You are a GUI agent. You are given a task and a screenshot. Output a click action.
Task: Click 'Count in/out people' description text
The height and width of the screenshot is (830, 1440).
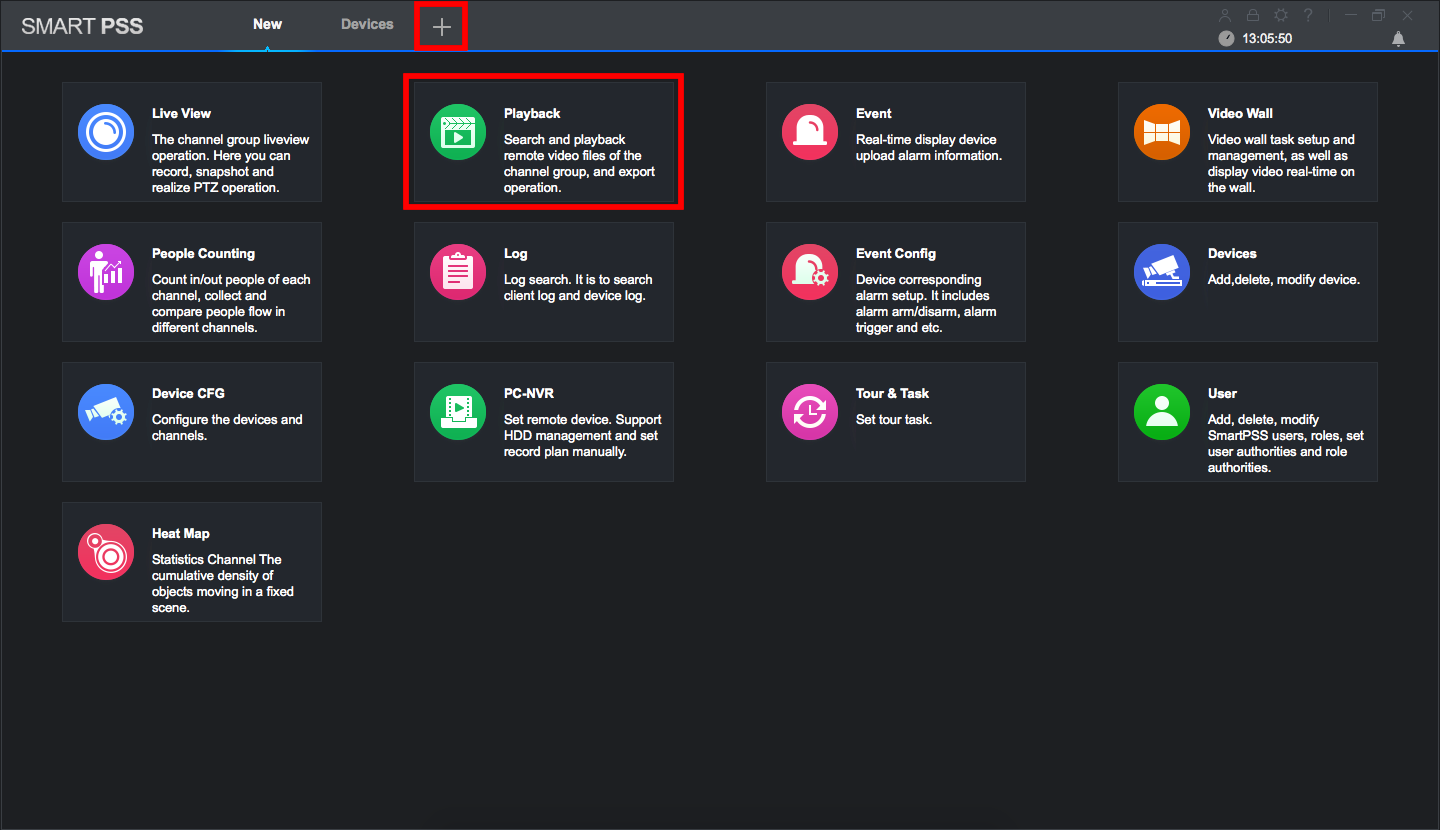pyautogui.click(x=231, y=303)
